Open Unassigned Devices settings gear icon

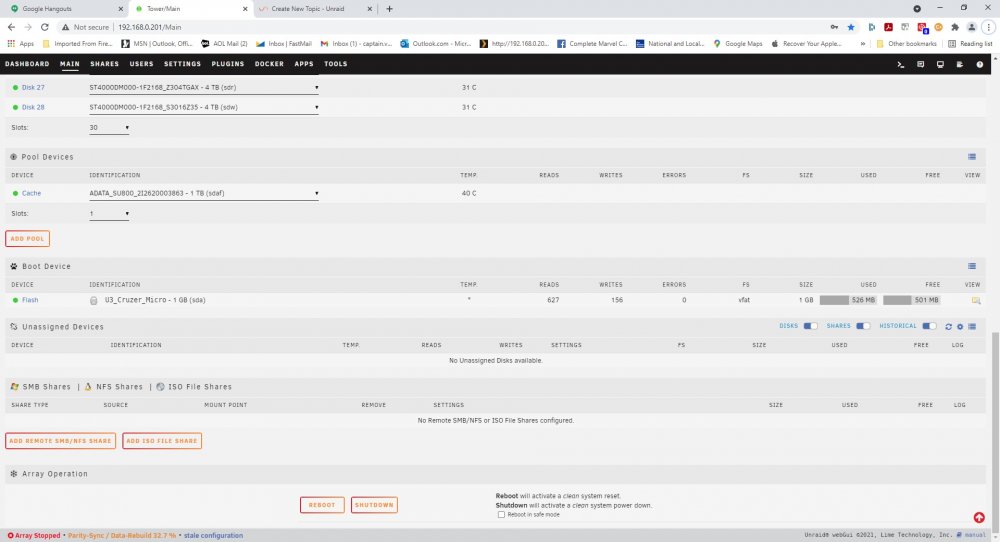click(960, 326)
